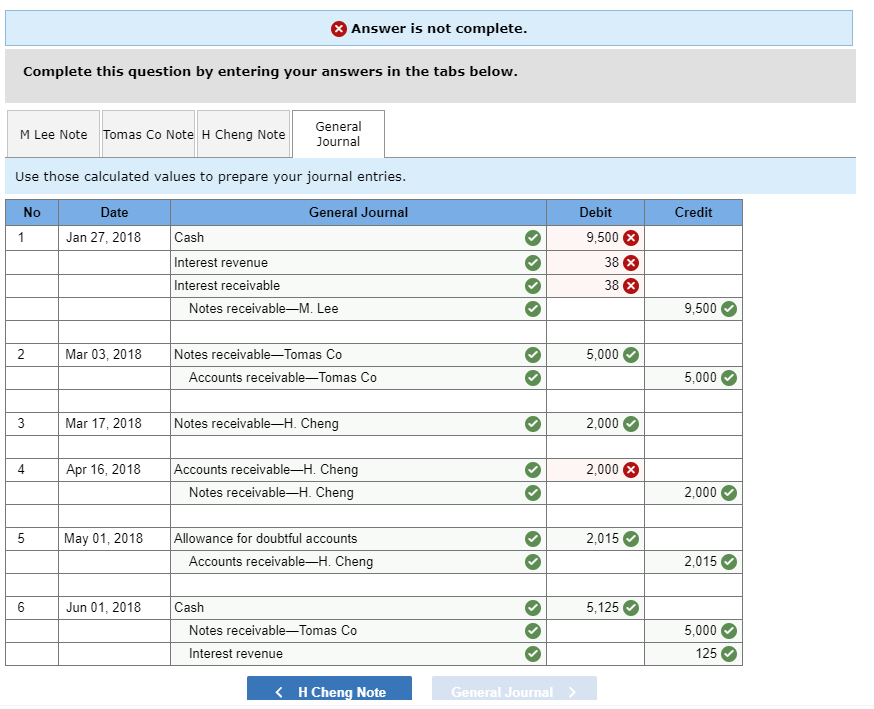
Task: Edit the 38 debit field for Interest revenue
Action: pos(595,263)
